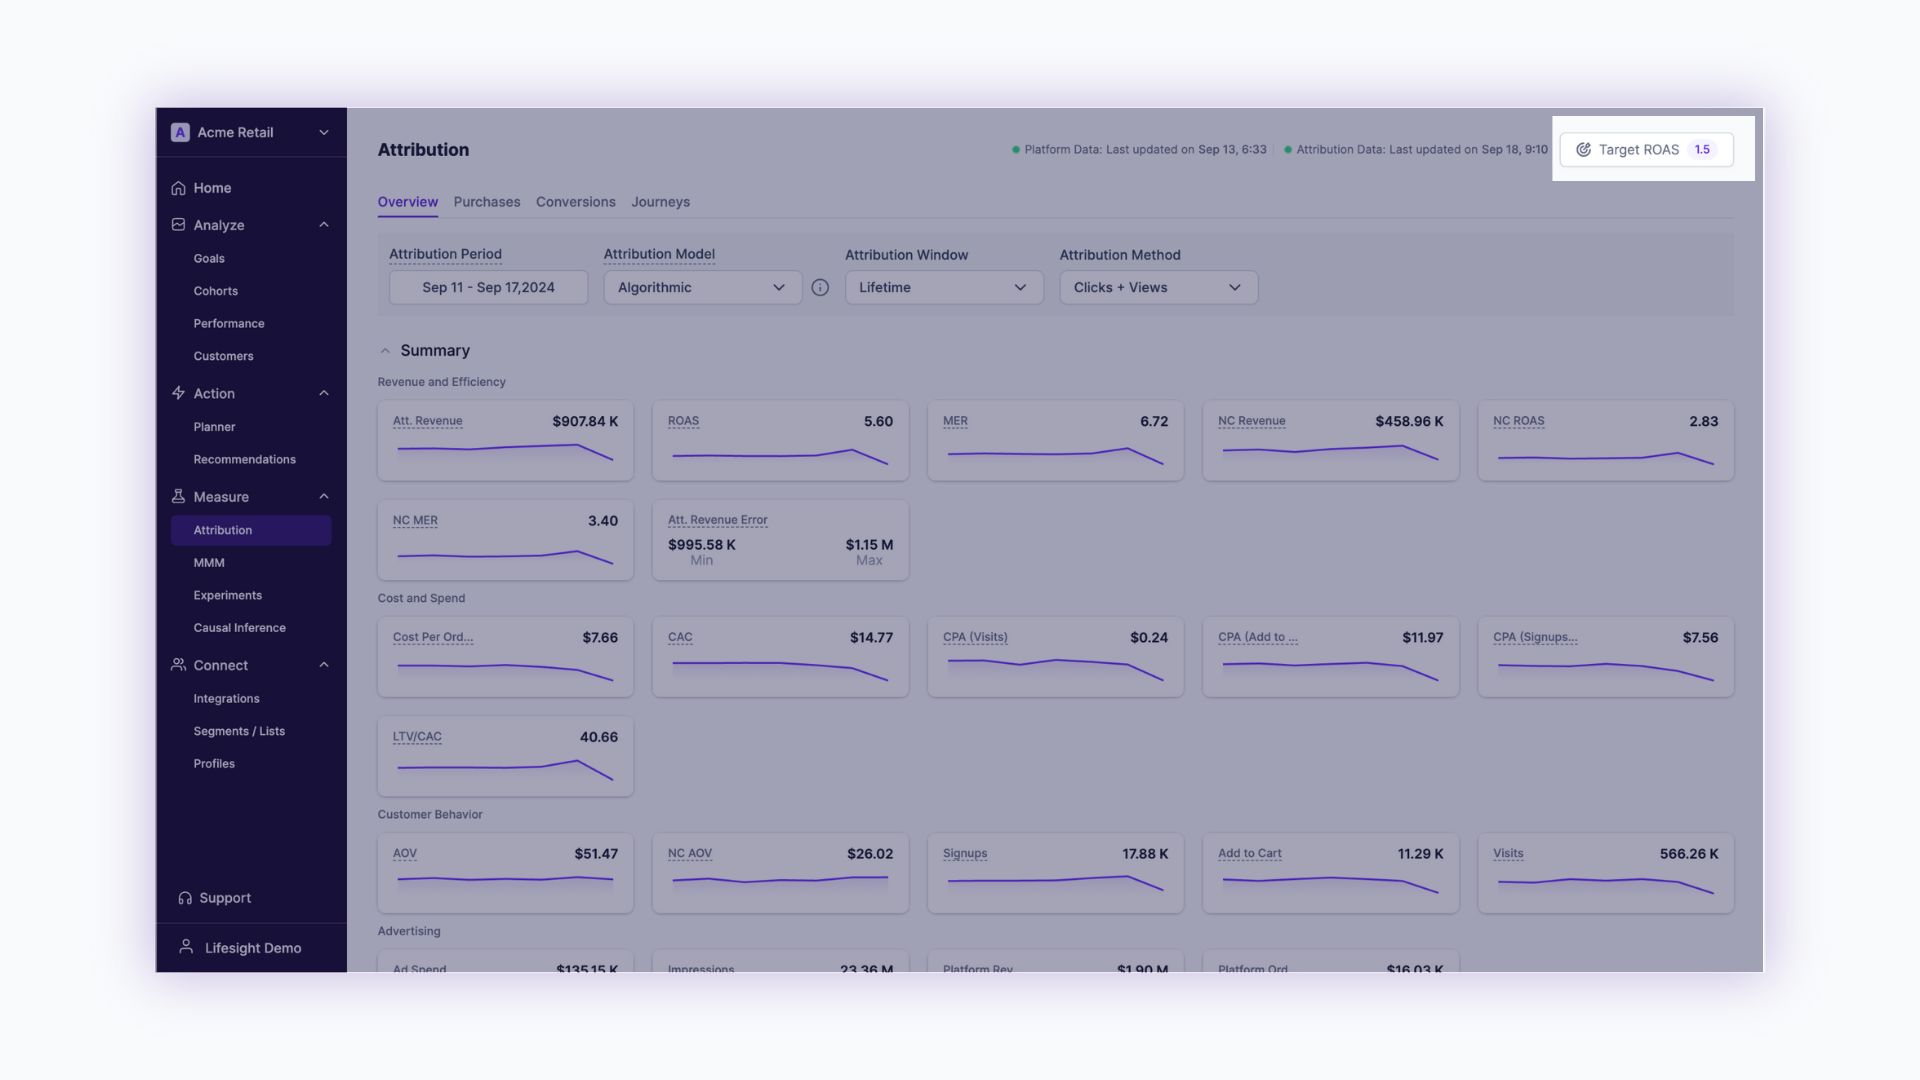Click the Support headset icon

[185, 898]
